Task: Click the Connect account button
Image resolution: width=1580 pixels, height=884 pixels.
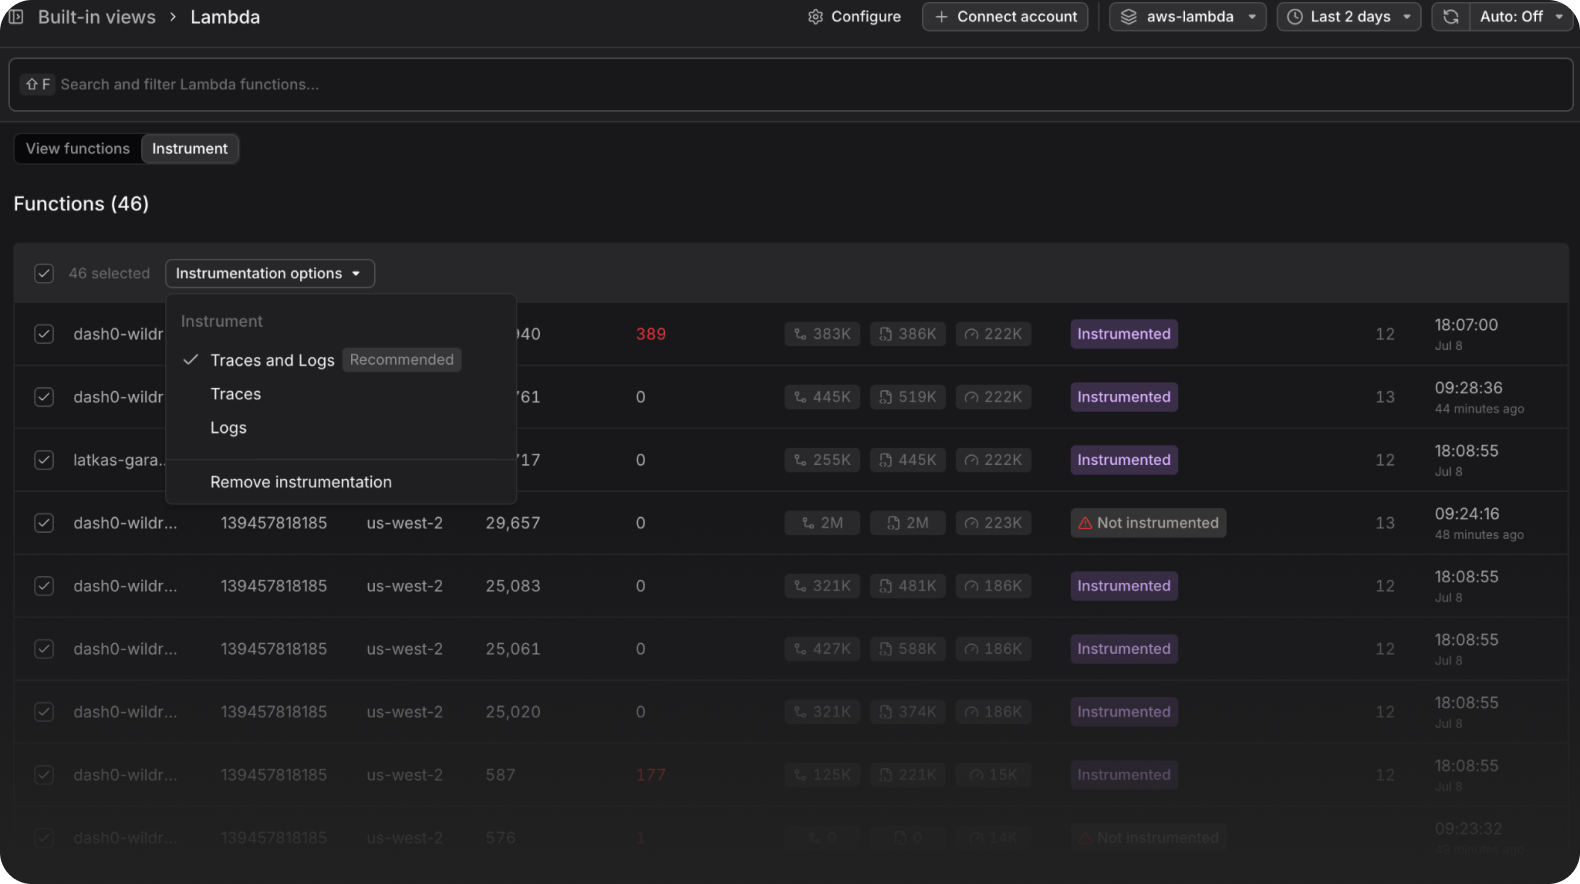Action: [x=1005, y=17]
